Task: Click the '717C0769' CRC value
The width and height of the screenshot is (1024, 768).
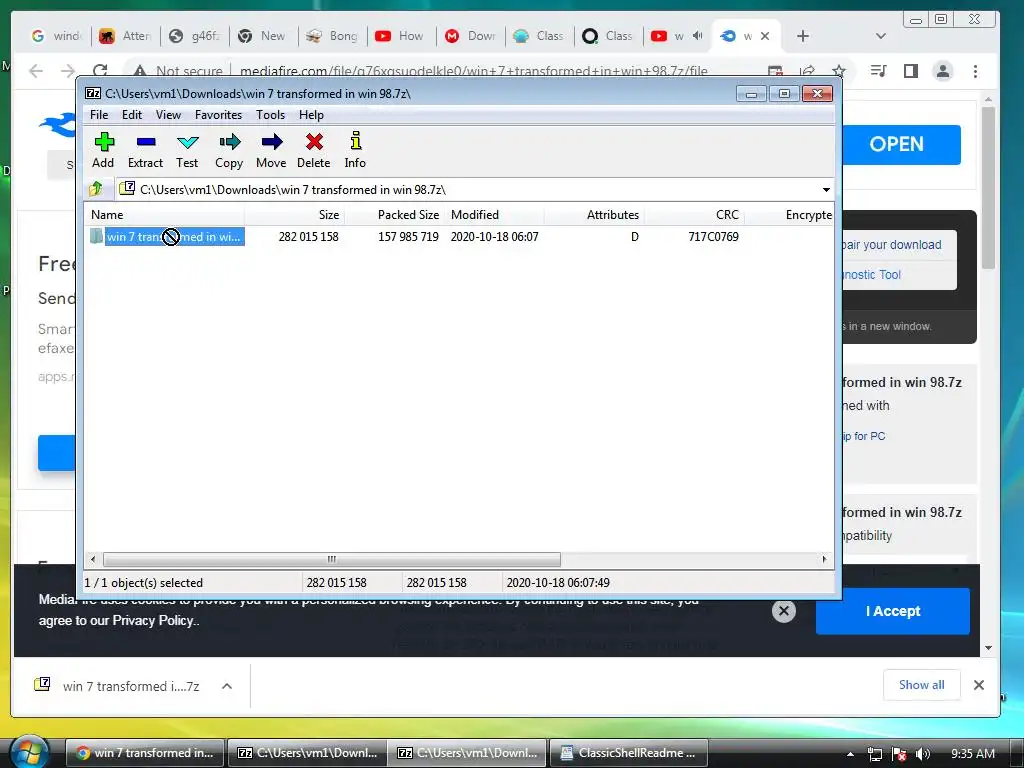Action: tap(713, 236)
